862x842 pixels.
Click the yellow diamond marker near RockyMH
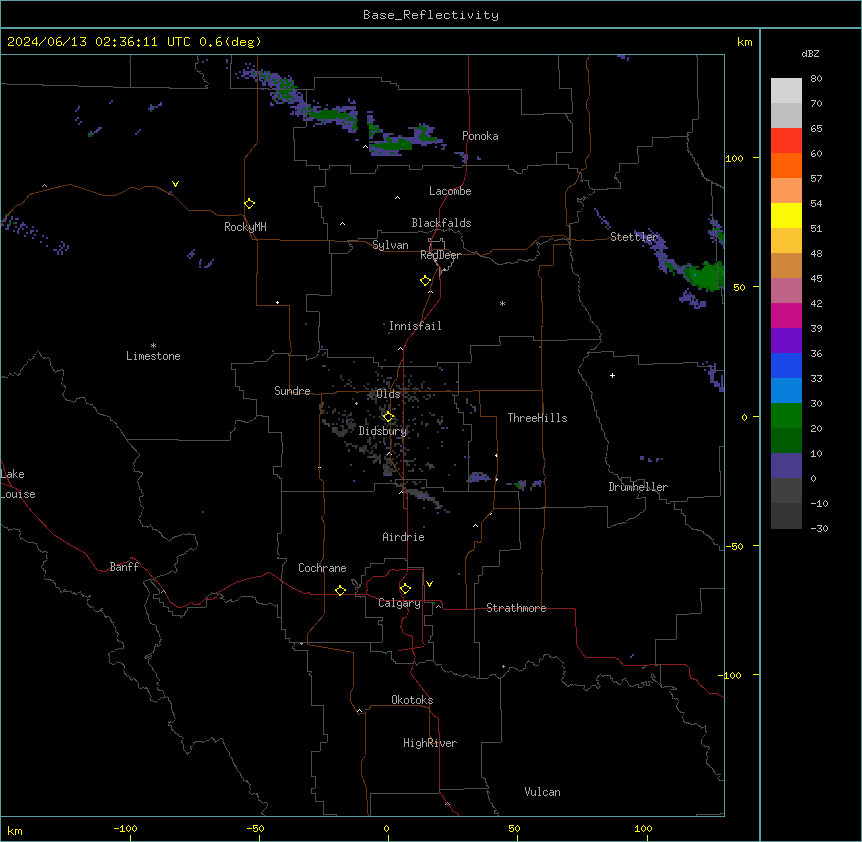tap(249, 203)
